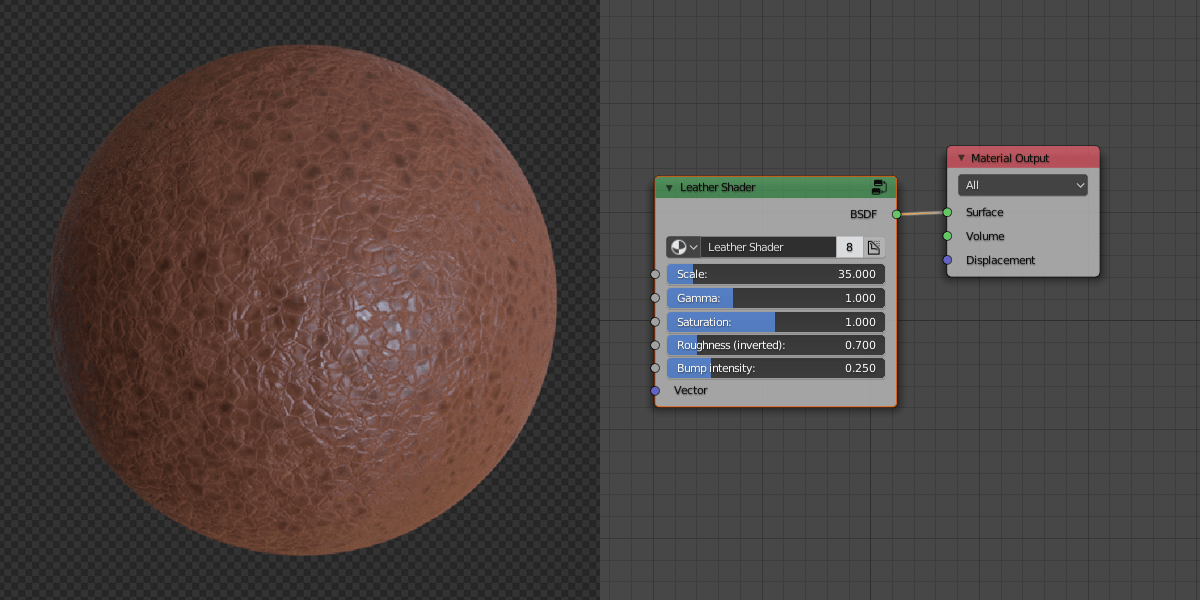Collapse the Material Output node
The height and width of the screenshot is (600, 1200).
pyautogui.click(x=961, y=158)
